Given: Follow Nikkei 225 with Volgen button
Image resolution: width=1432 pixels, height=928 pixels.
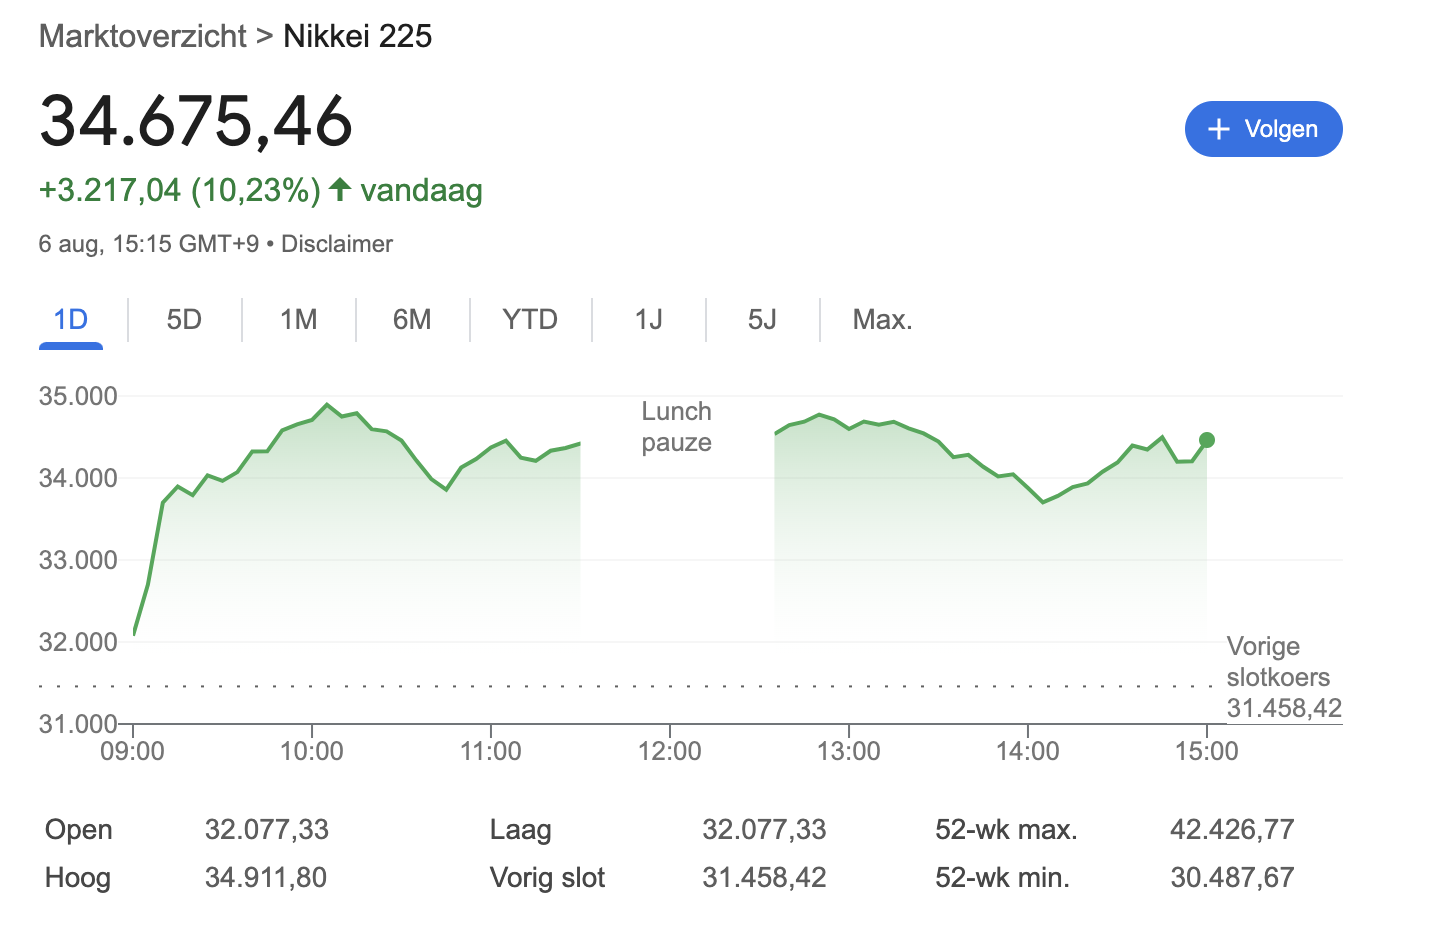Looking at the screenshot, I should pyautogui.click(x=1263, y=129).
